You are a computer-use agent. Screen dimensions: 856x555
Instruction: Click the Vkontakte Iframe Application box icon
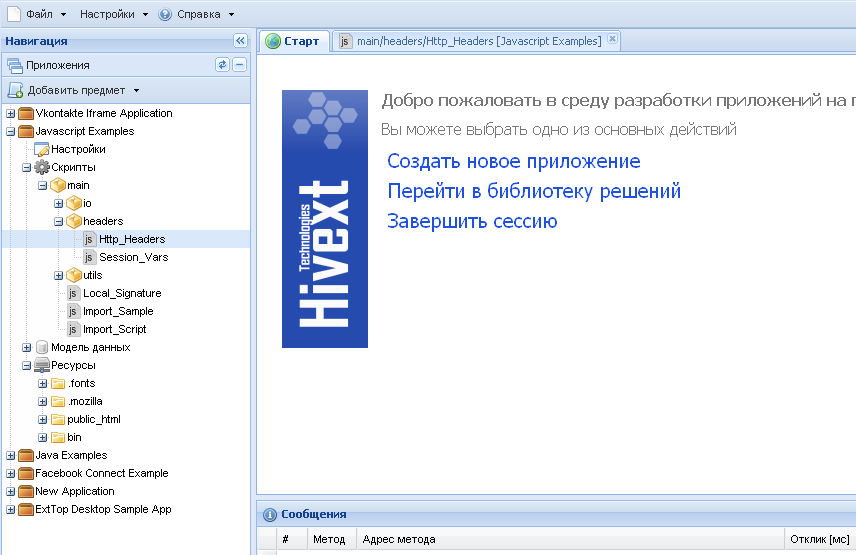click(x=26, y=114)
